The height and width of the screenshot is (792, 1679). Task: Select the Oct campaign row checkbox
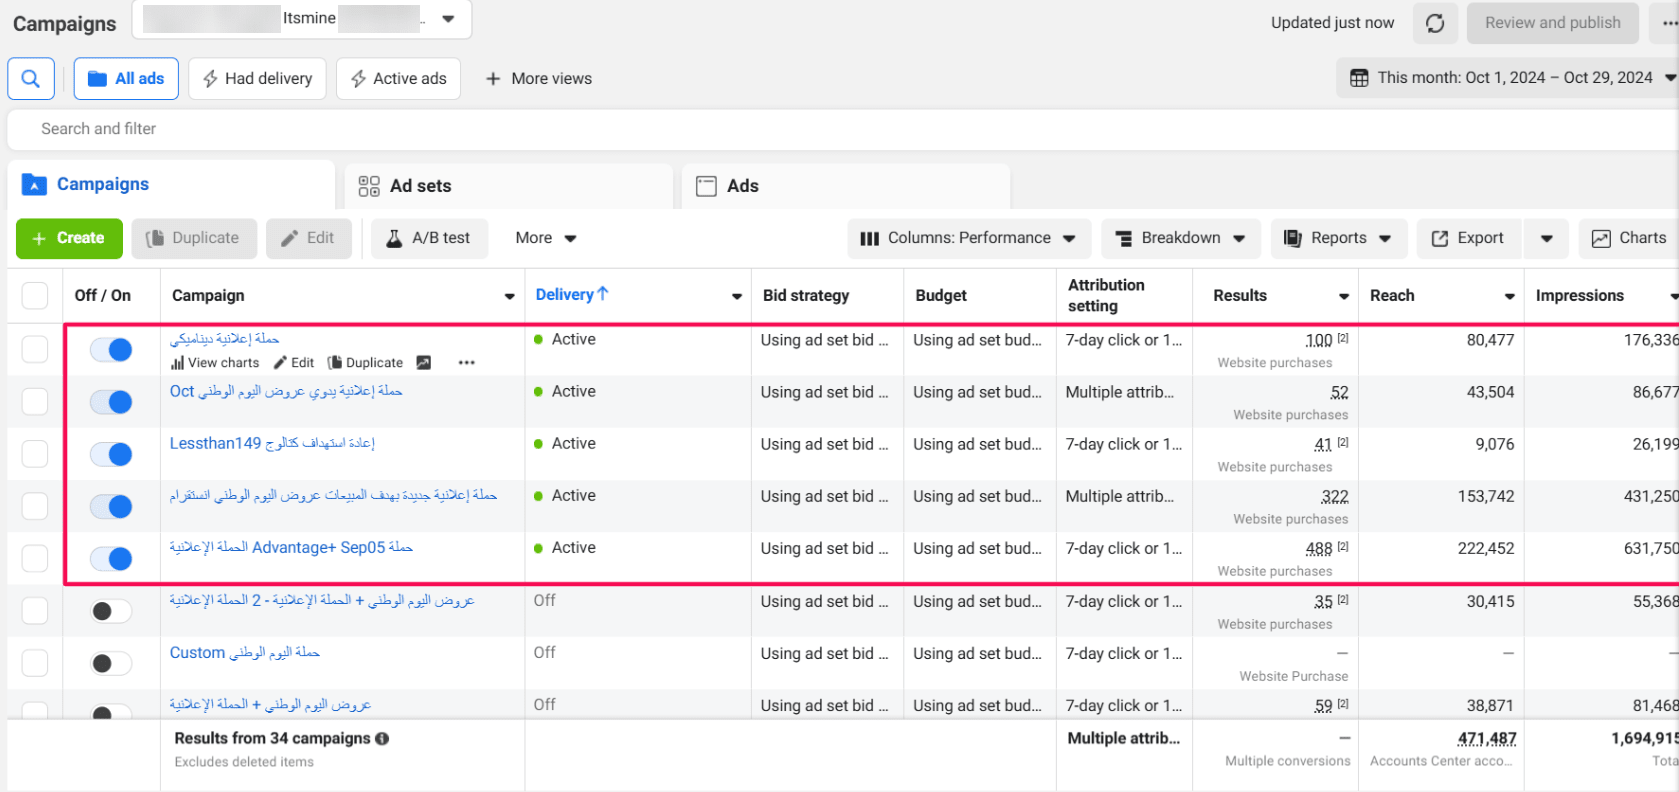tap(35, 401)
